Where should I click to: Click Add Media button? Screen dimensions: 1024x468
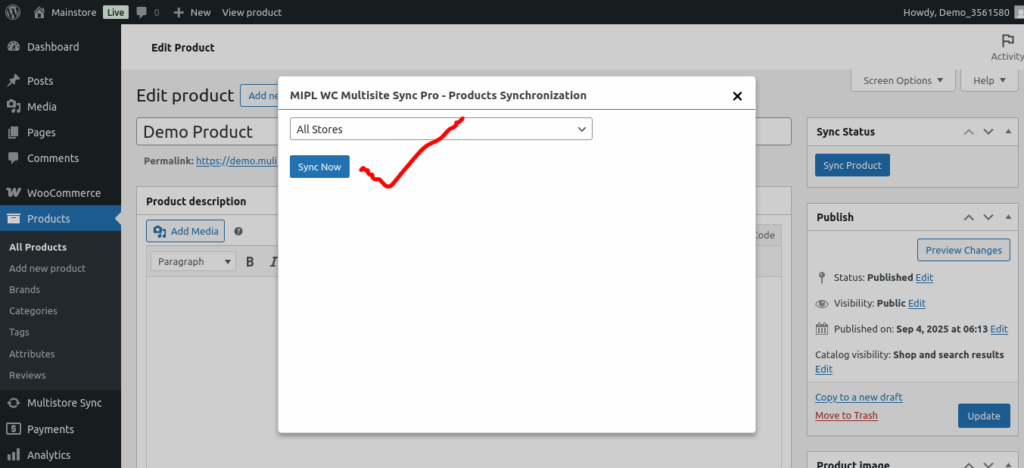185,231
